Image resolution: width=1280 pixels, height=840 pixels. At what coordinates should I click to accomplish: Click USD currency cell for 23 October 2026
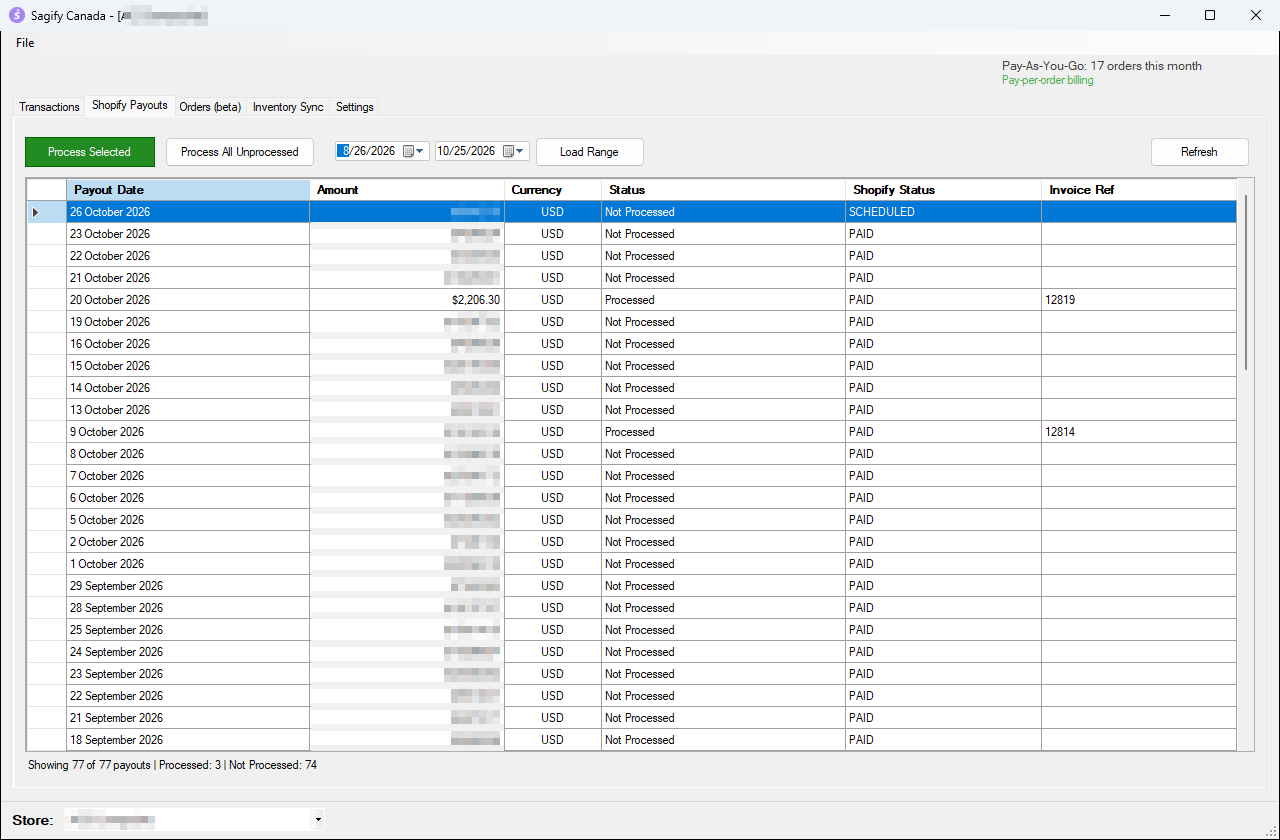pyautogui.click(x=553, y=234)
